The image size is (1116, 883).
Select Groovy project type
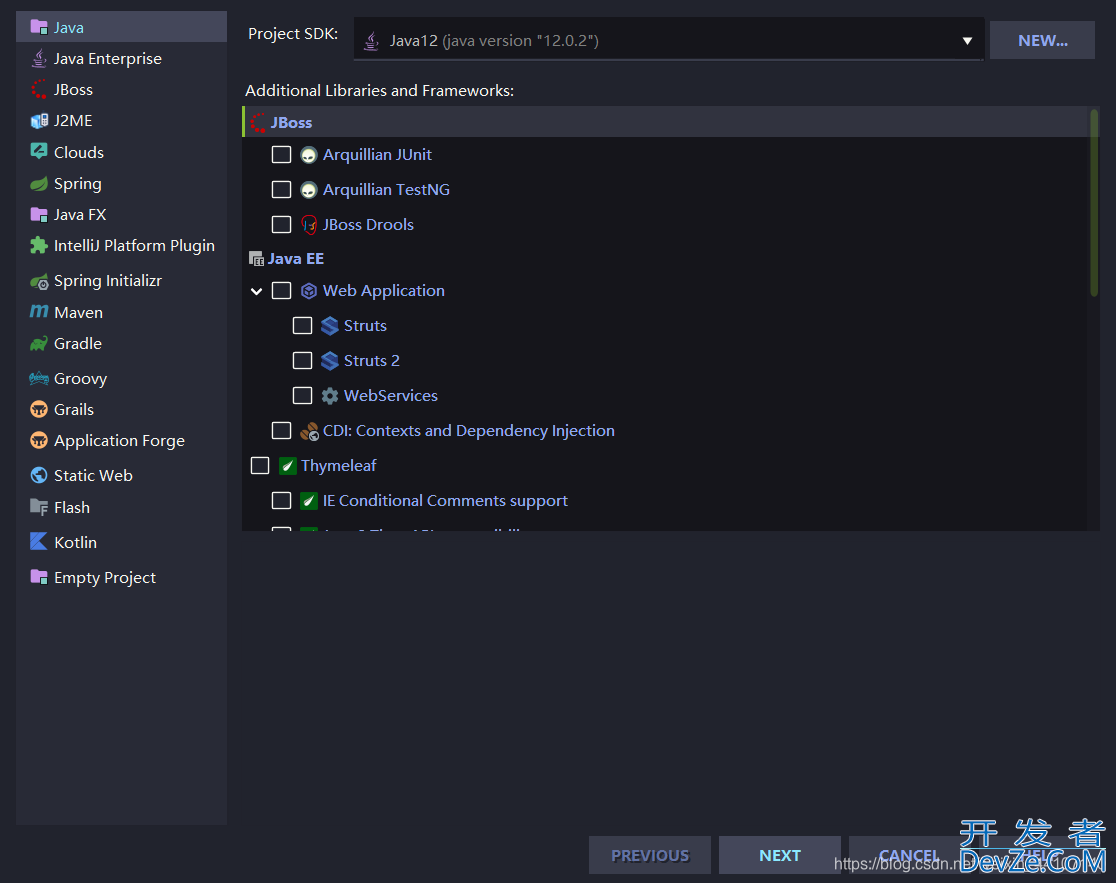(x=121, y=379)
